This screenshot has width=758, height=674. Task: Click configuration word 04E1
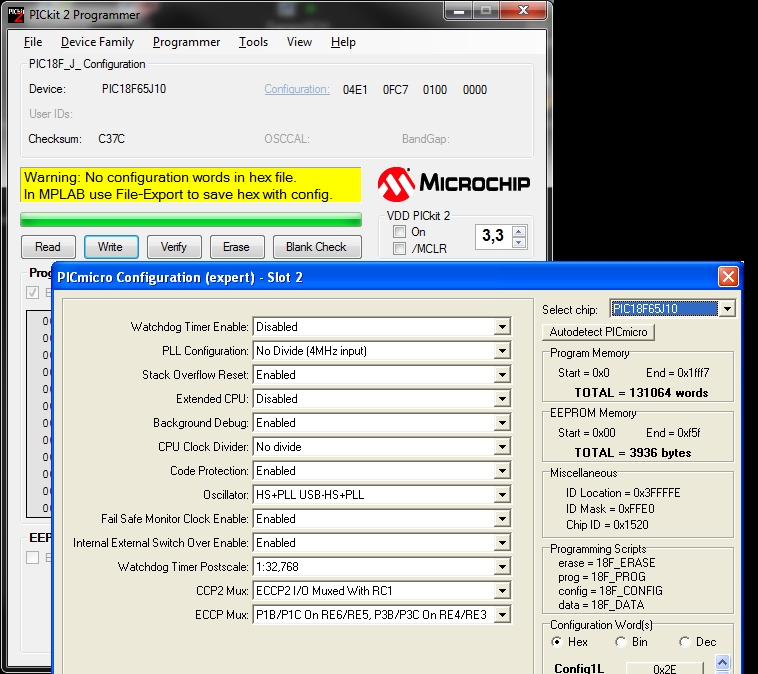tap(355, 90)
